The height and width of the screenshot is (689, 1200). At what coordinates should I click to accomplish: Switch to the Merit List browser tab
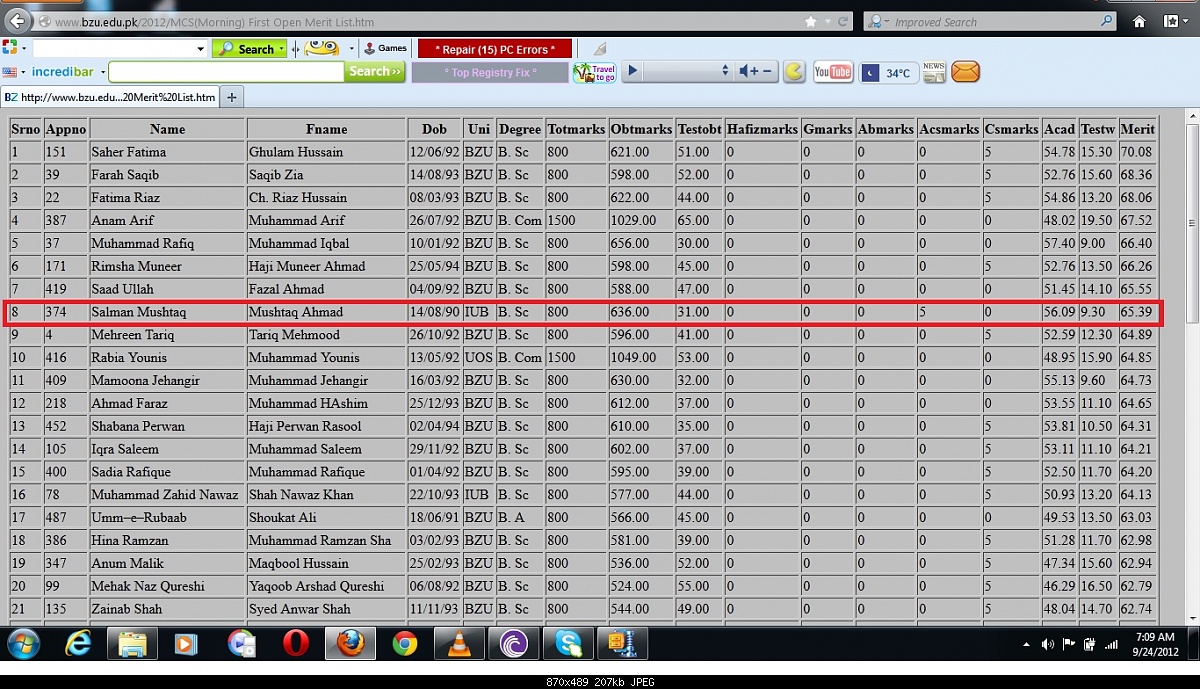[x=110, y=97]
